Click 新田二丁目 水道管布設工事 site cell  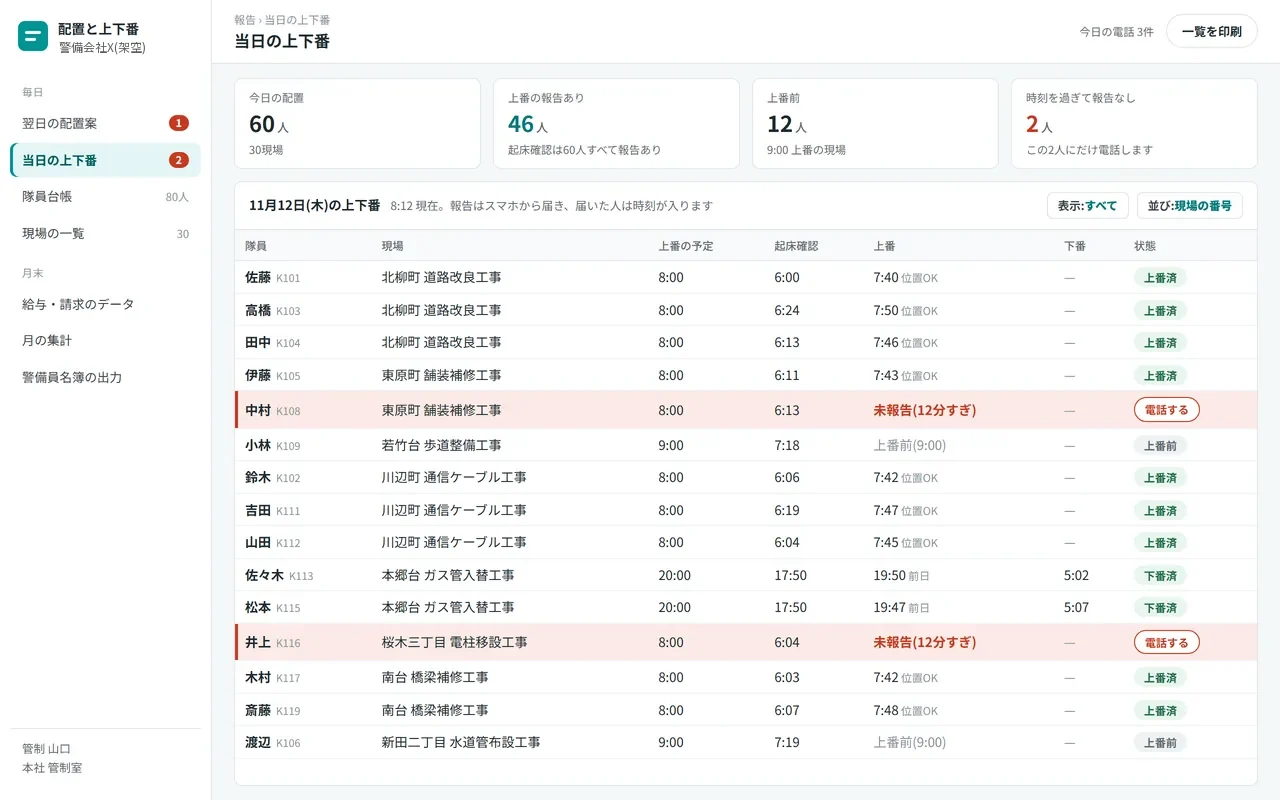(461, 743)
